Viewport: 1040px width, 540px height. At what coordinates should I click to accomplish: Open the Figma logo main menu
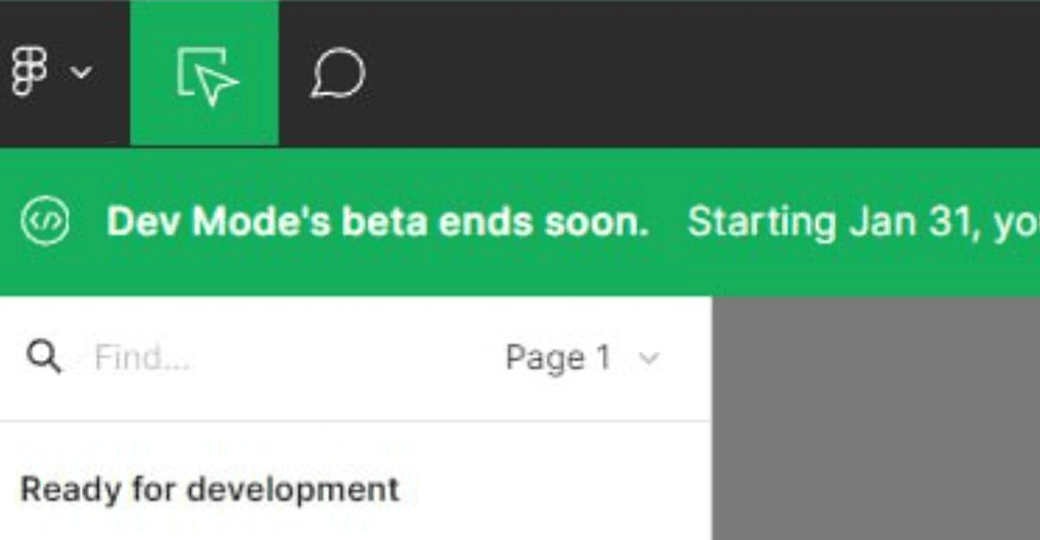[x=30, y=72]
